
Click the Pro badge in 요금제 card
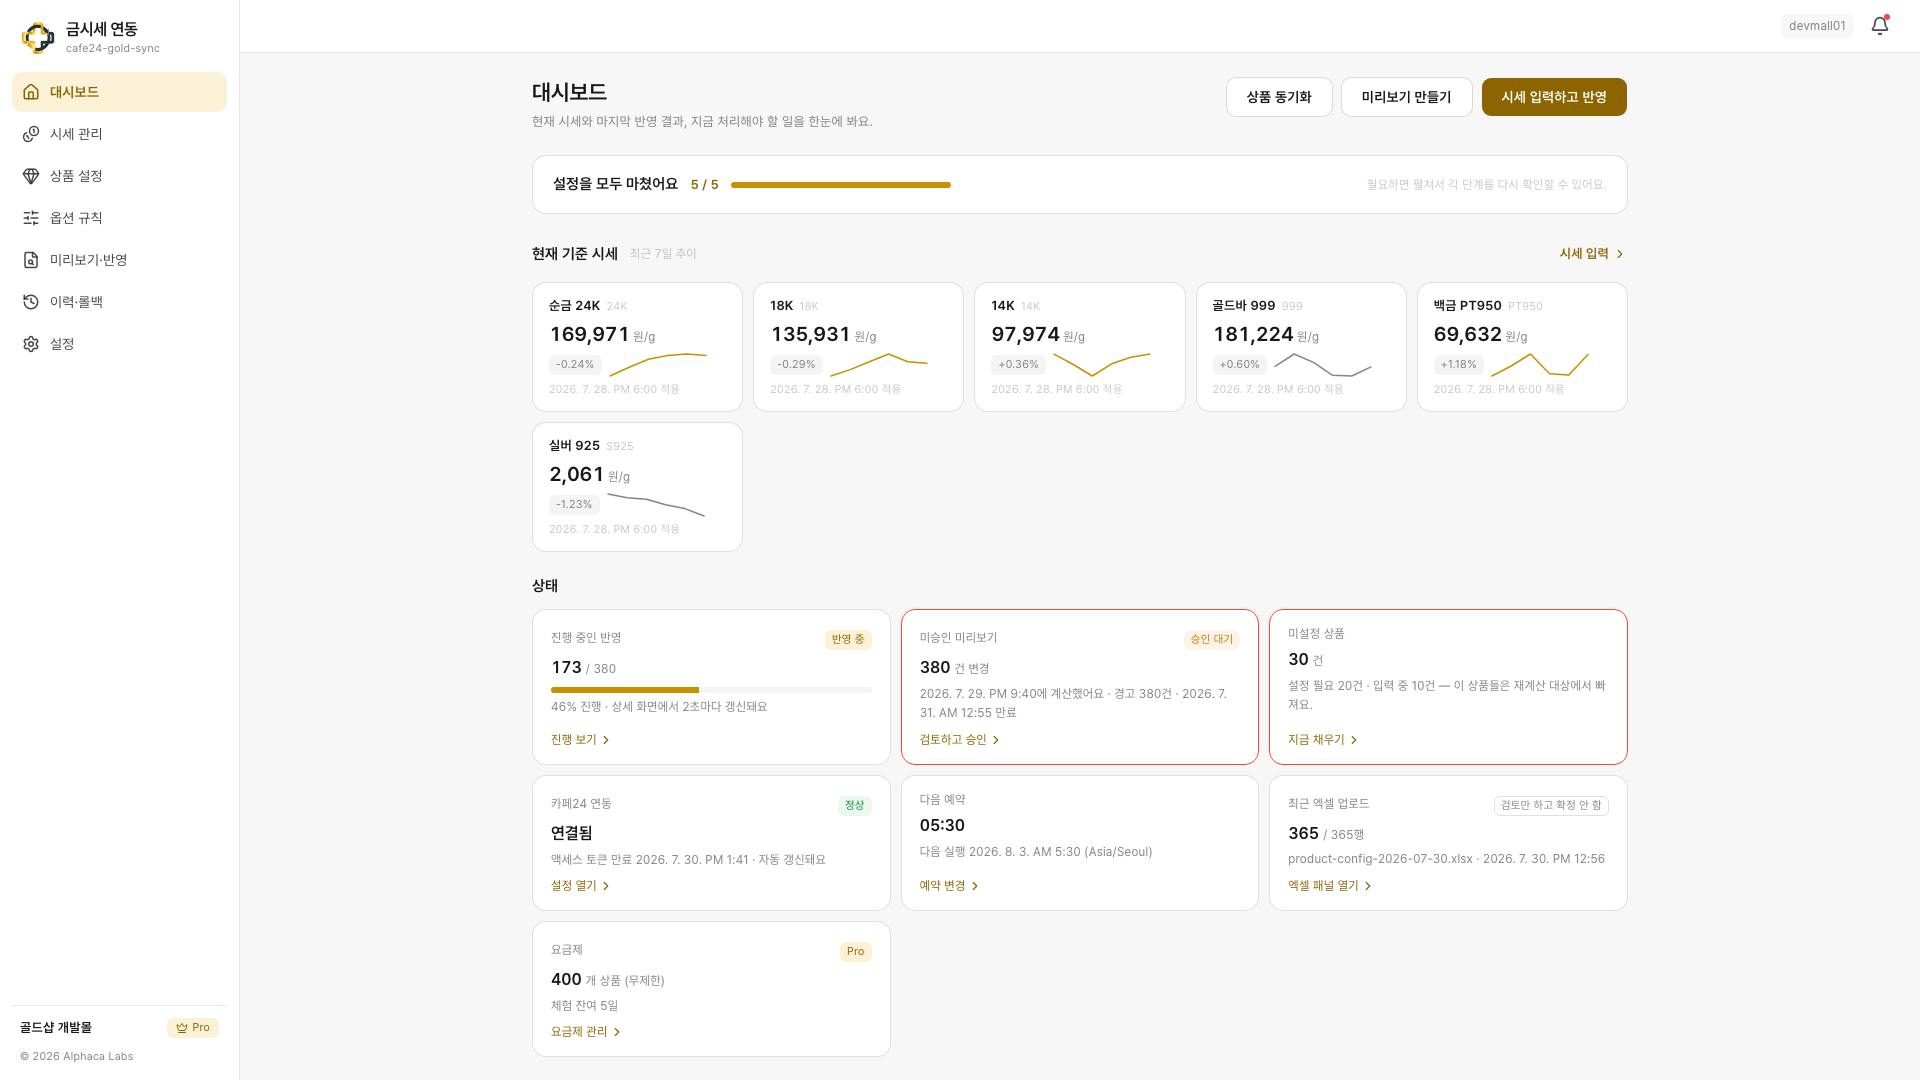(x=856, y=952)
